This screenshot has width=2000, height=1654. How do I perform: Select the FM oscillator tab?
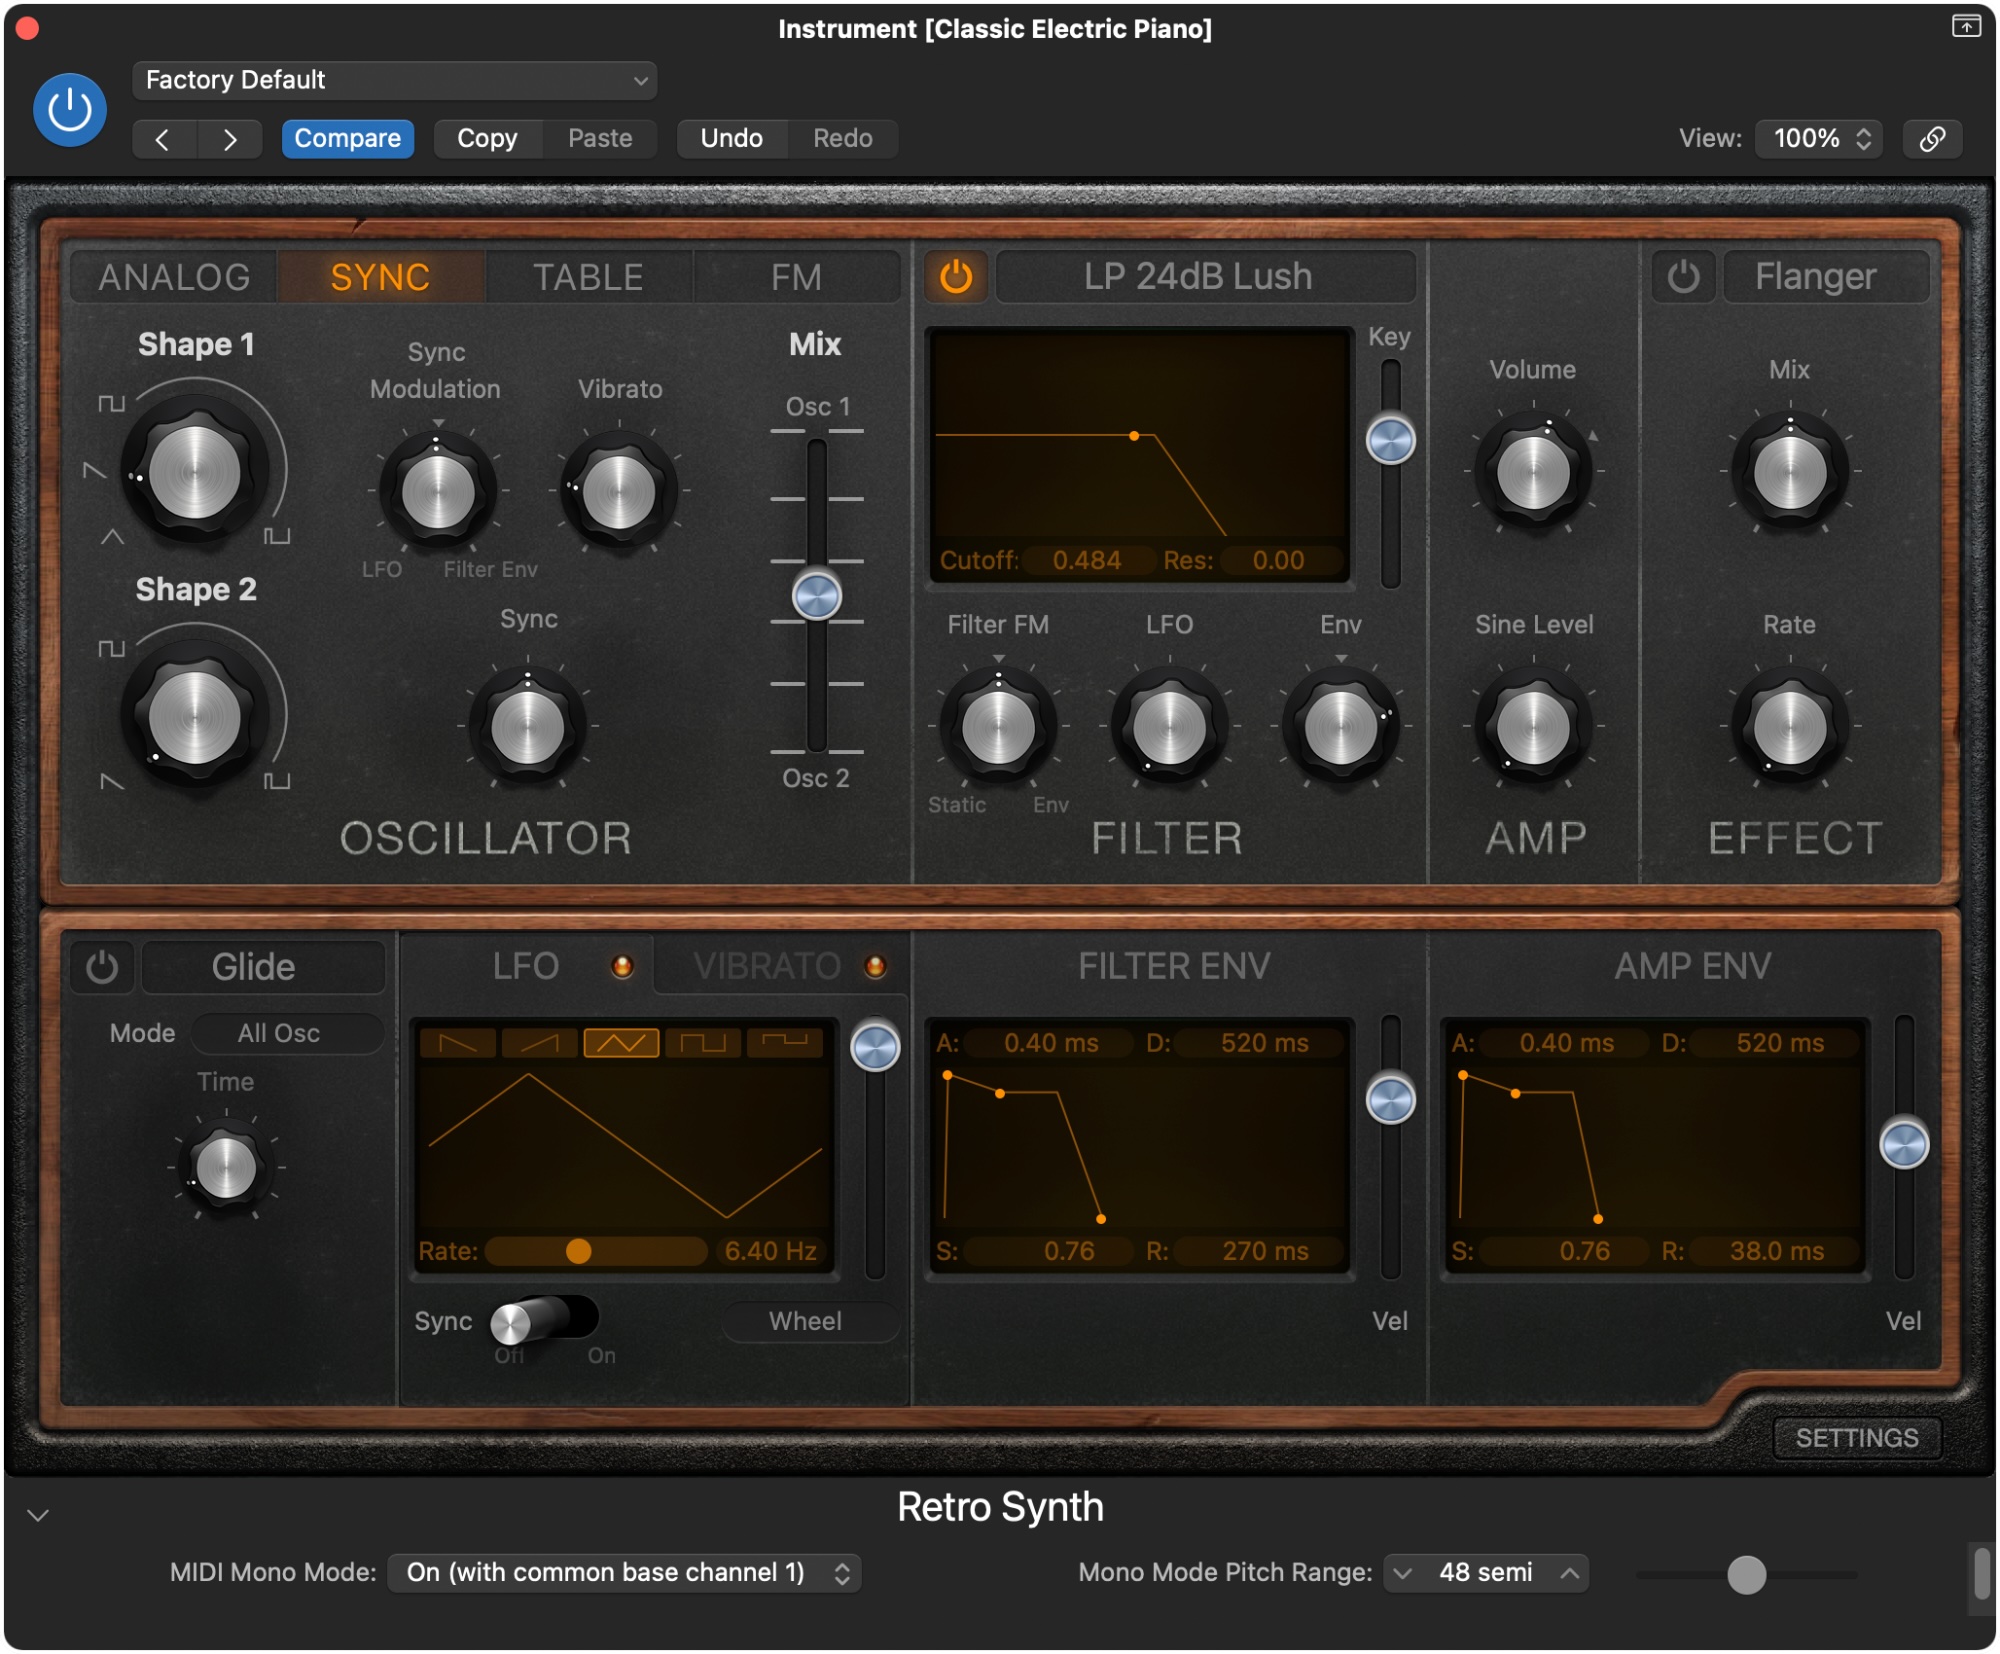click(x=796, y=277)
